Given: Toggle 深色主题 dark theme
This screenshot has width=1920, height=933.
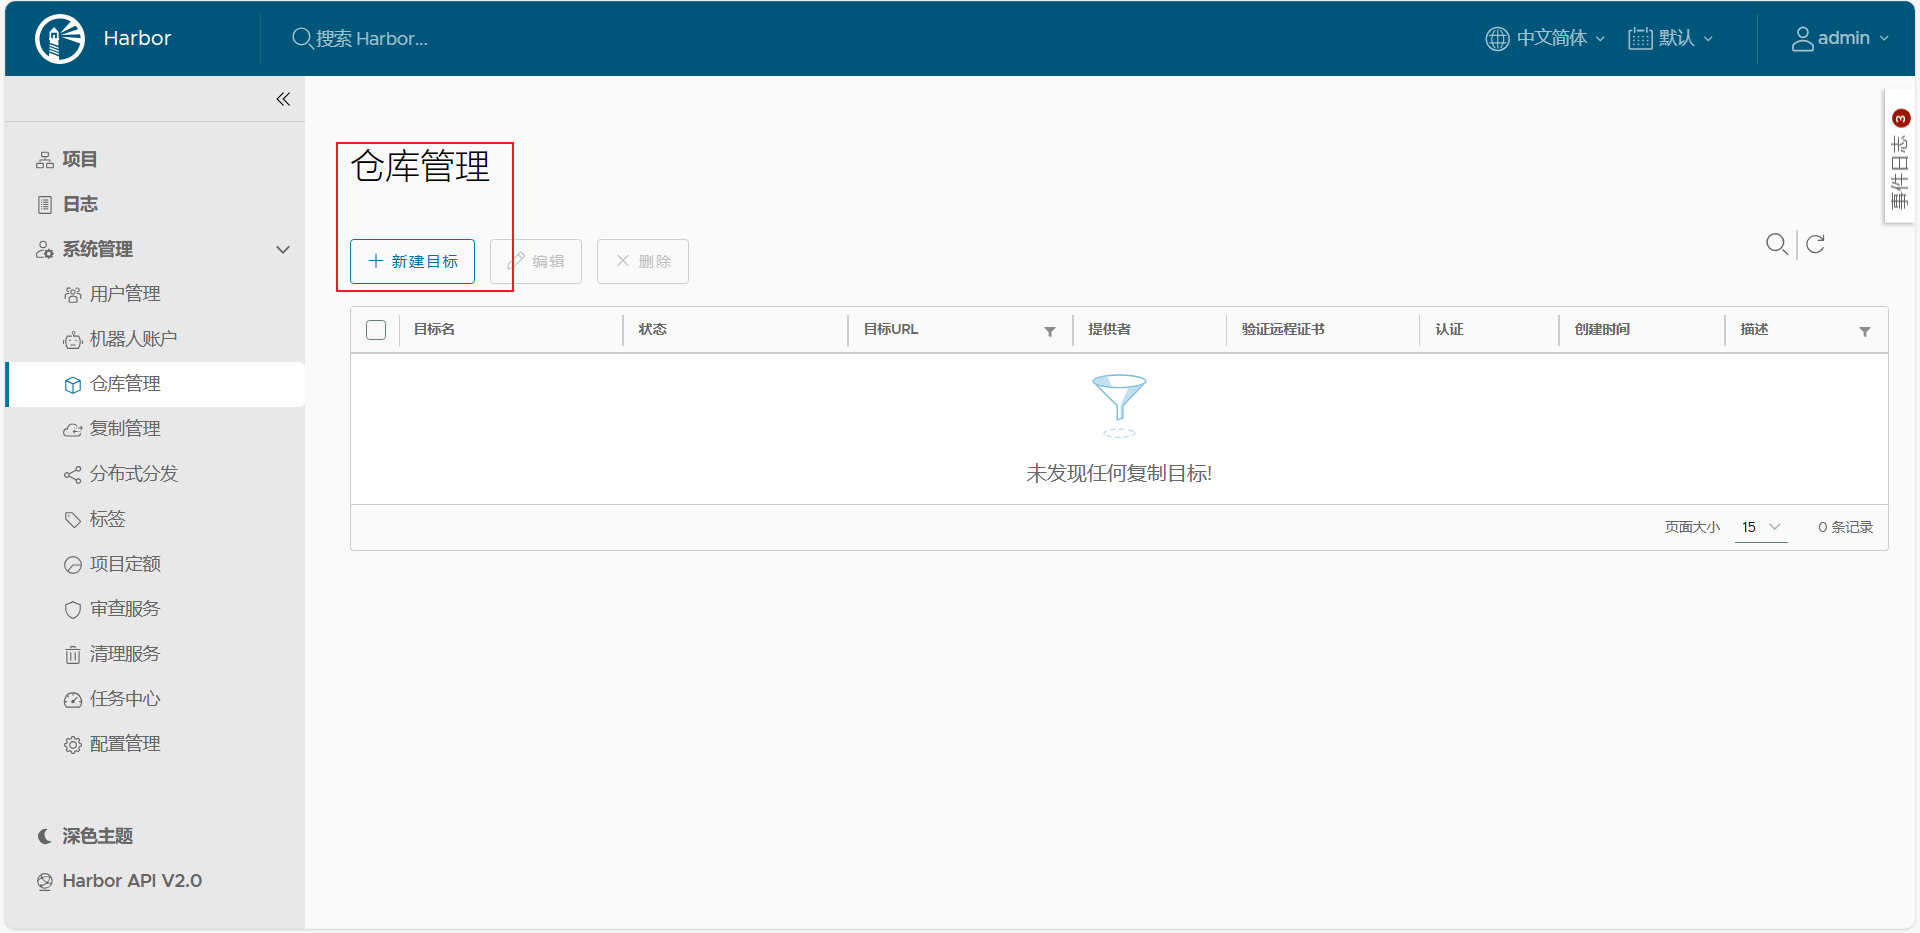Looking at the screenshot, I should pos(85,836).
